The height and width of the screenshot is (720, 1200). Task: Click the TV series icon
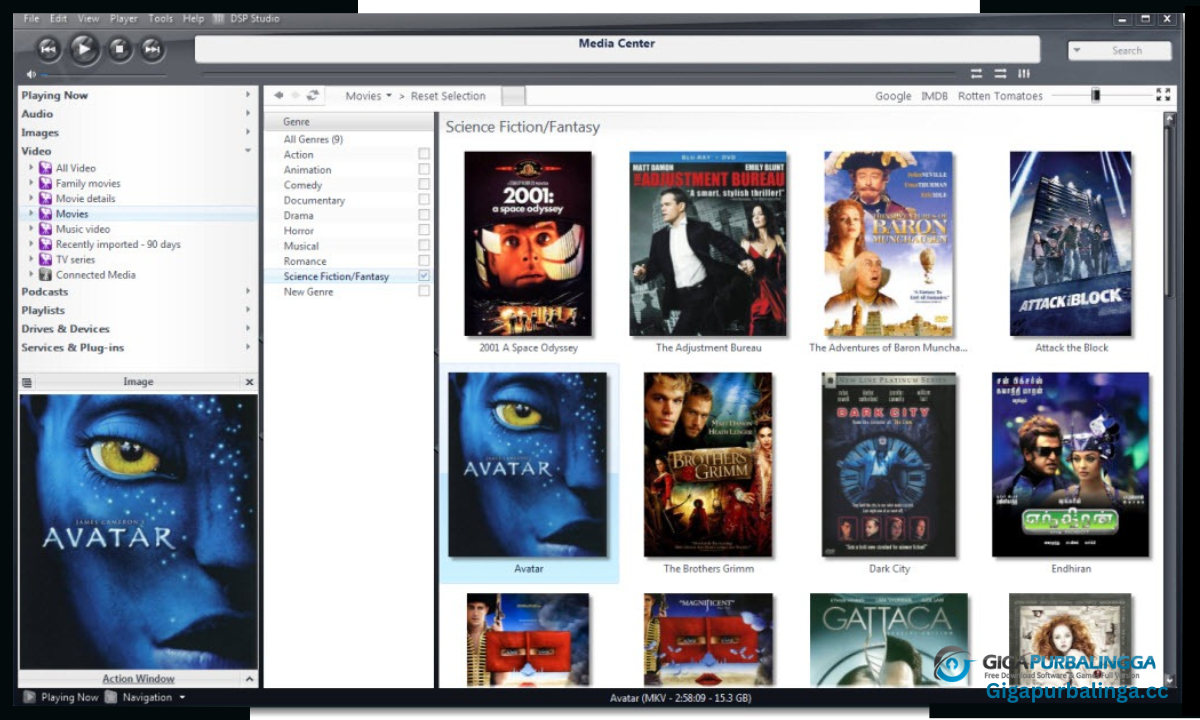click(x=45, y=259)
